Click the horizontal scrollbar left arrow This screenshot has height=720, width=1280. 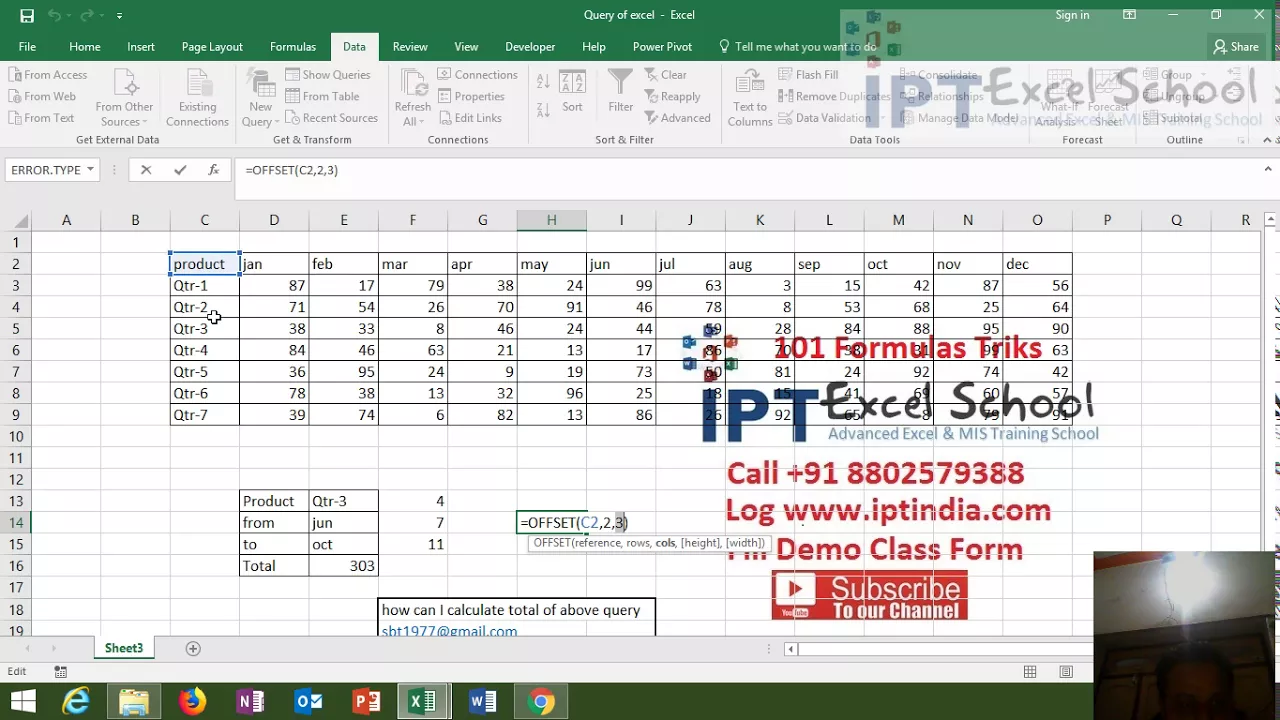tap(791, 649)
